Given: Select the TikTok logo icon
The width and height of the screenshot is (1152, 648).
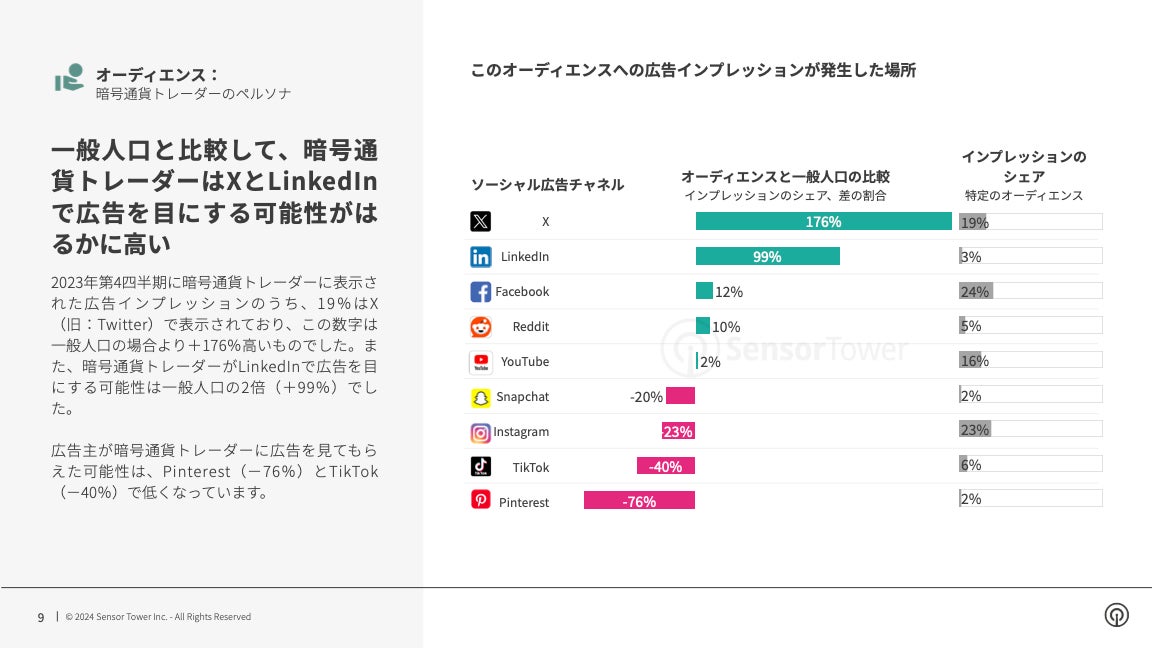Looking at the screenshot, I should (x=480, y=467).
